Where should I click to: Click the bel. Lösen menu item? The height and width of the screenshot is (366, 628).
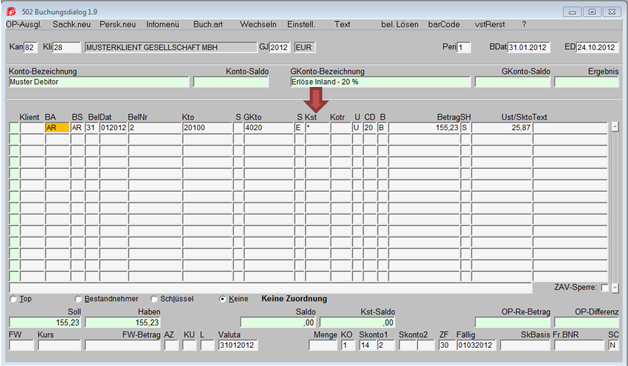[399, 24]
